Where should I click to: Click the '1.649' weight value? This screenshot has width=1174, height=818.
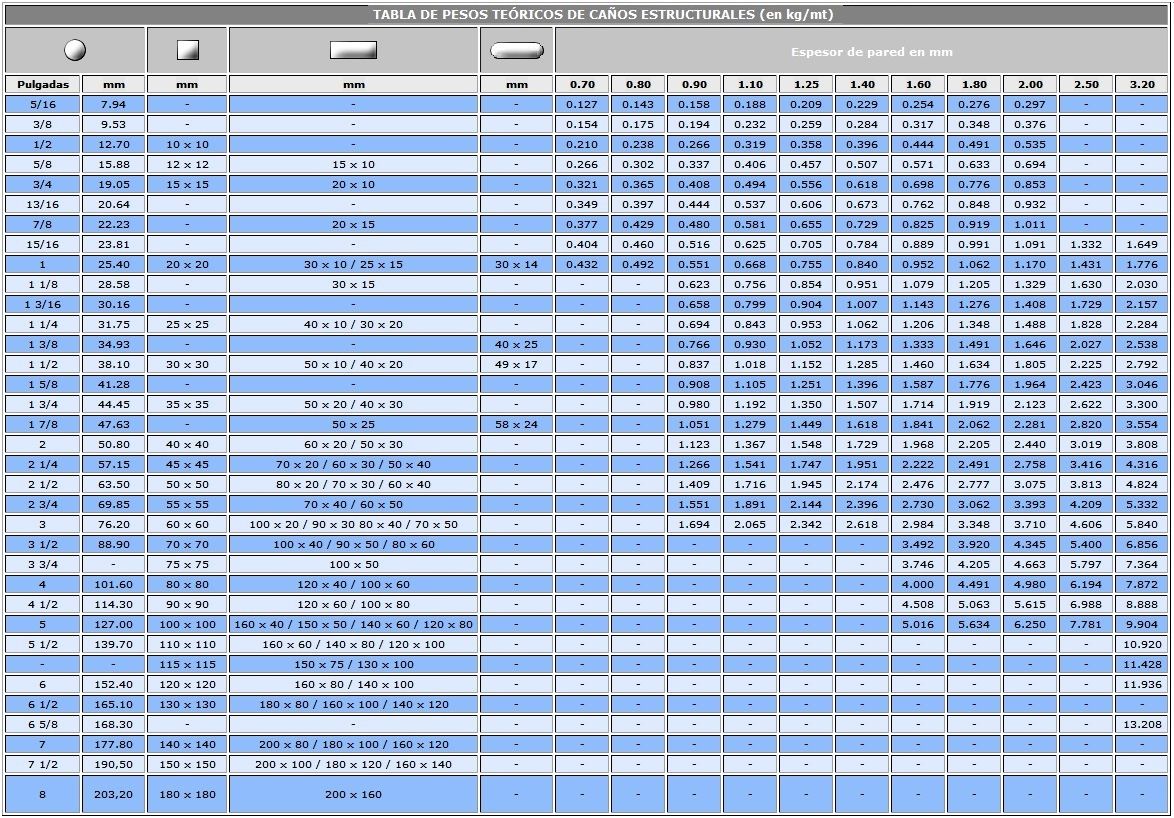coord(1142,245)
